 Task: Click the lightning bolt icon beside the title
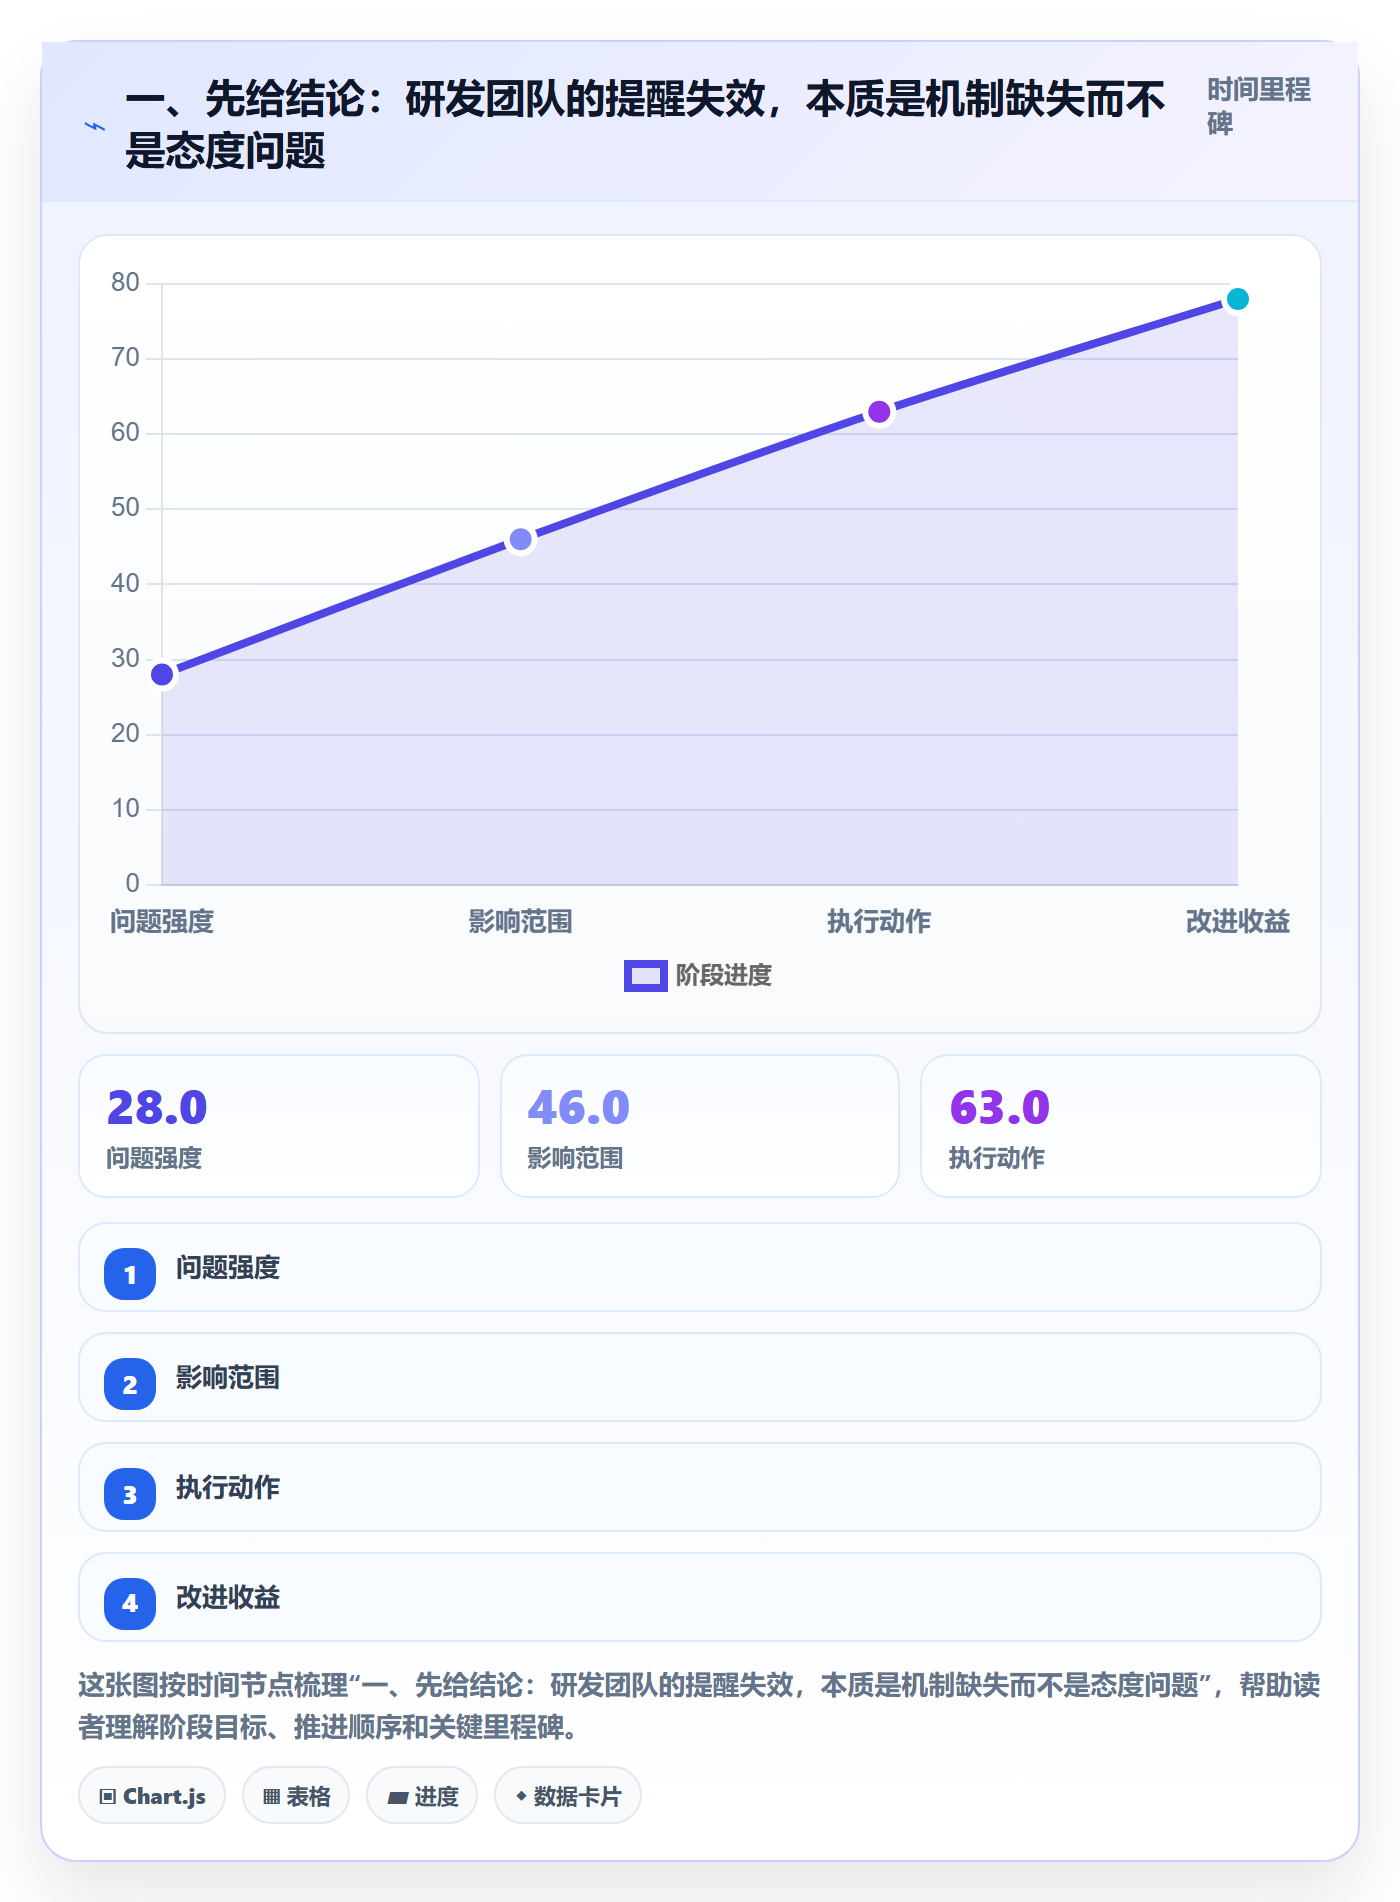click(x=95, y=127)
